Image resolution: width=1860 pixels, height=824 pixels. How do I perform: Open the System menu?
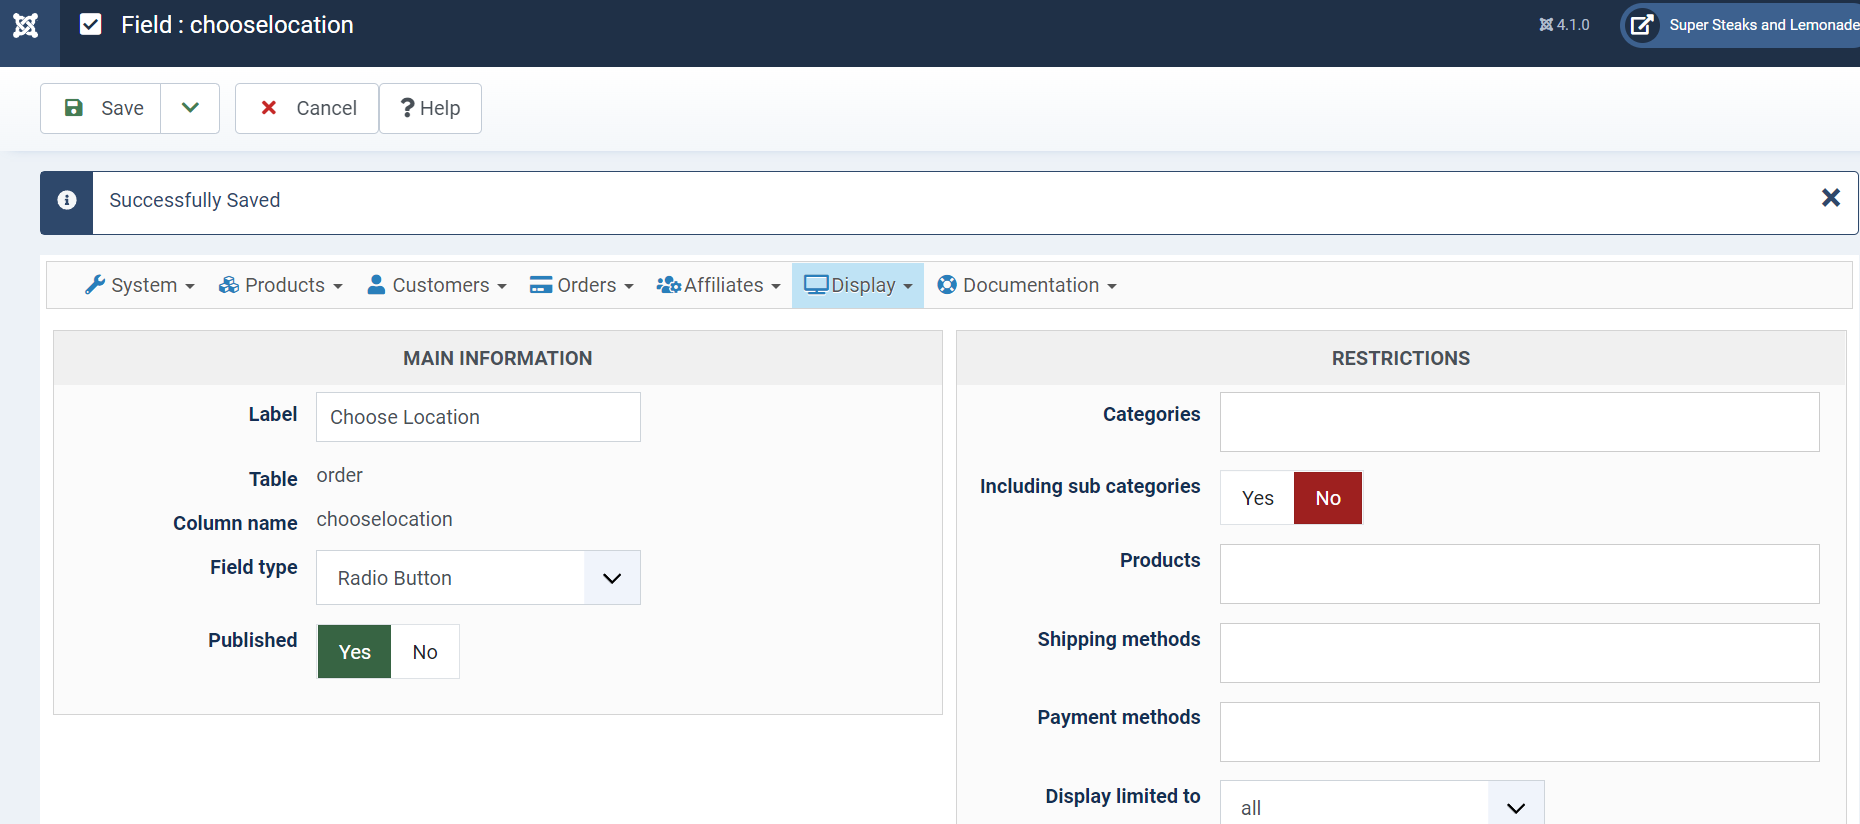140,285
